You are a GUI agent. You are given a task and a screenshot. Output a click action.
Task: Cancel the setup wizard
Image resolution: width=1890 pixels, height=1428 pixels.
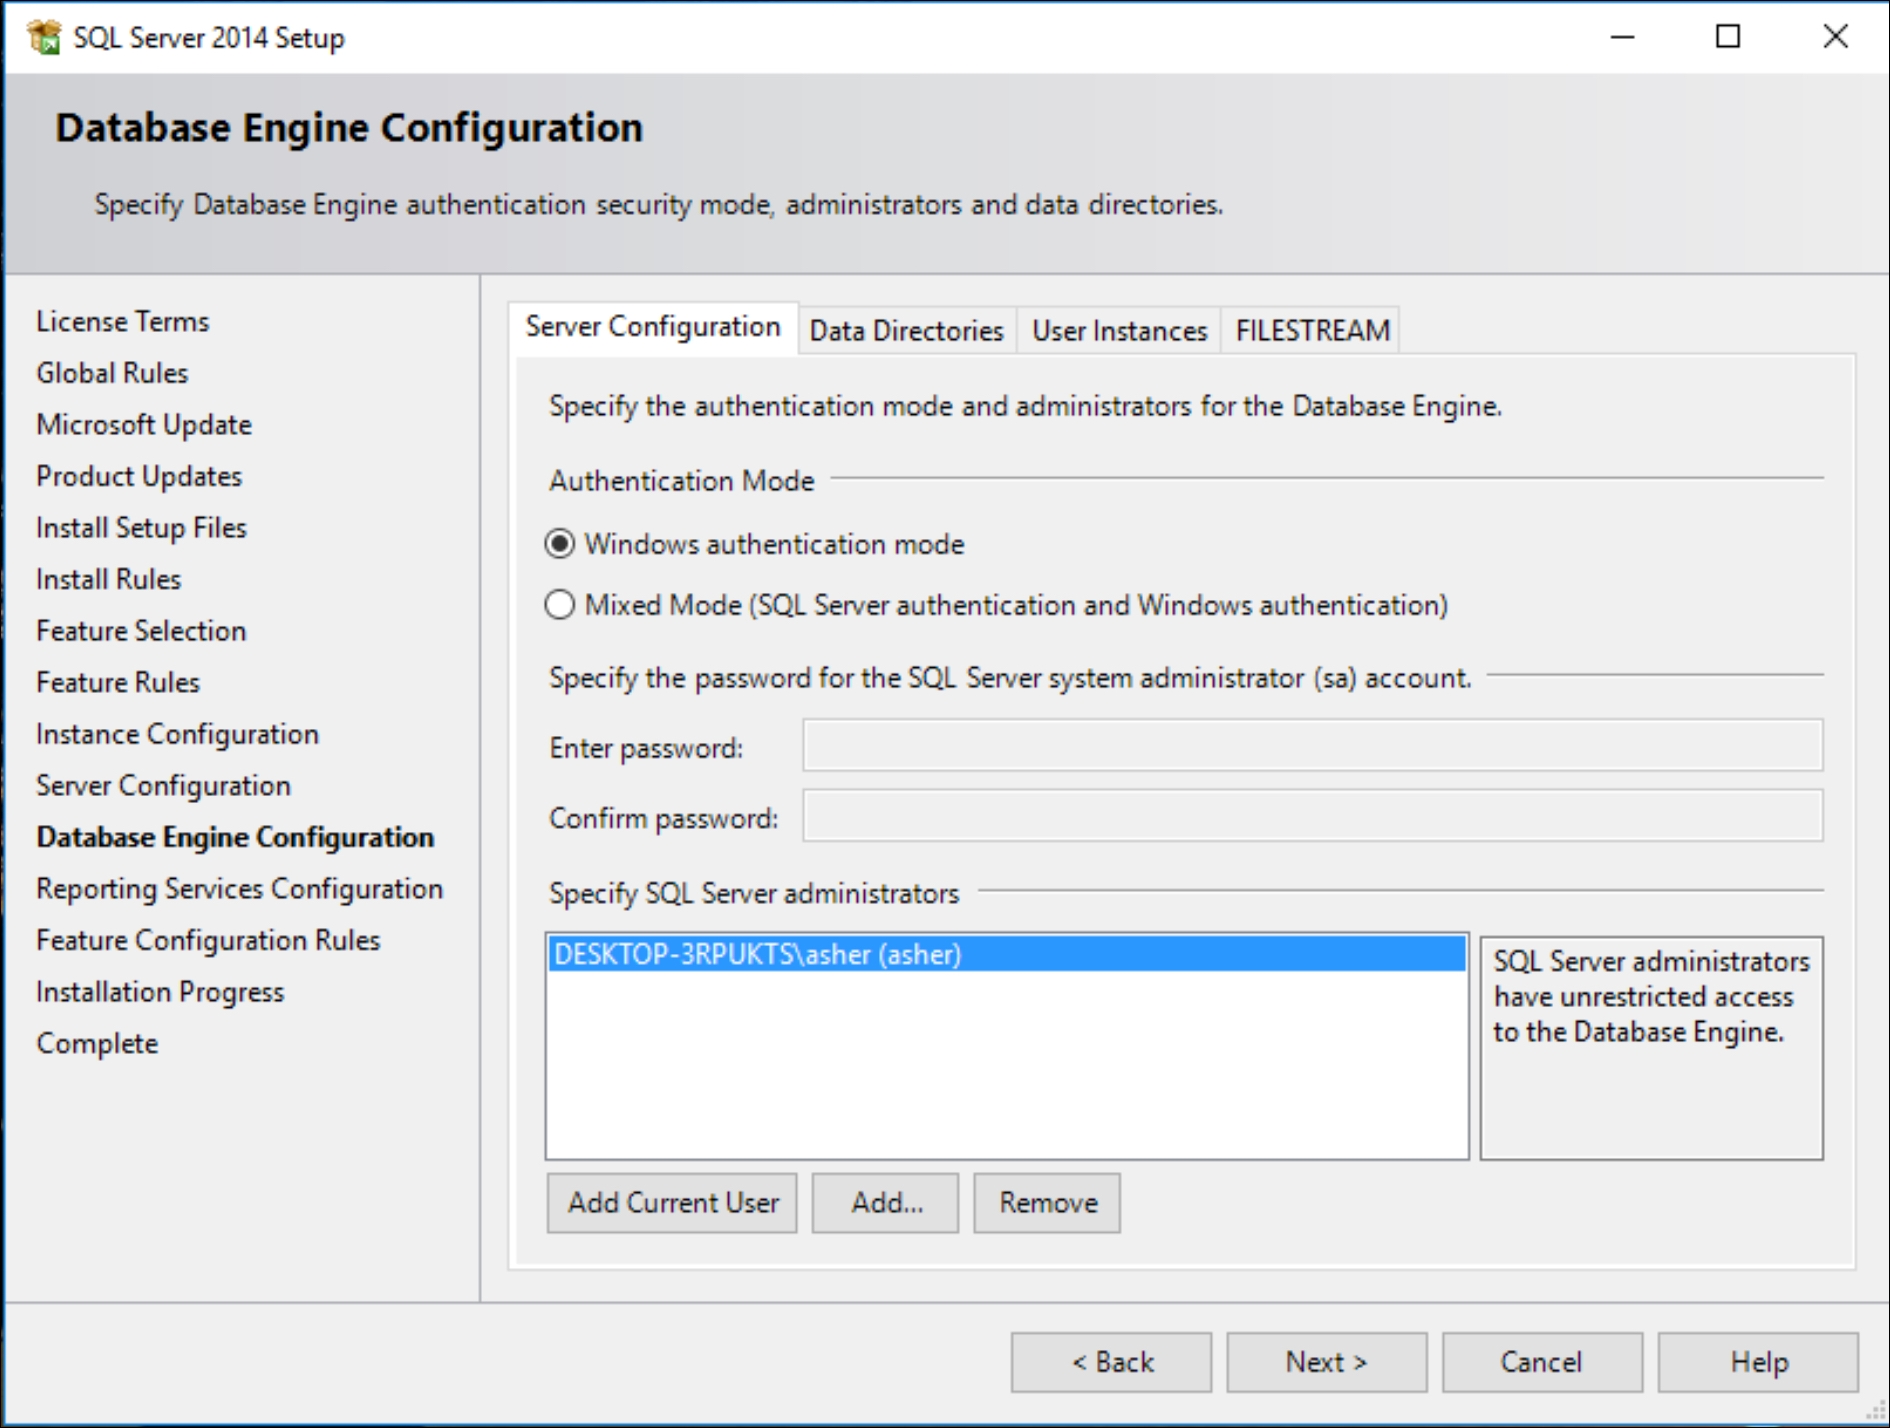point(1542,1362)
